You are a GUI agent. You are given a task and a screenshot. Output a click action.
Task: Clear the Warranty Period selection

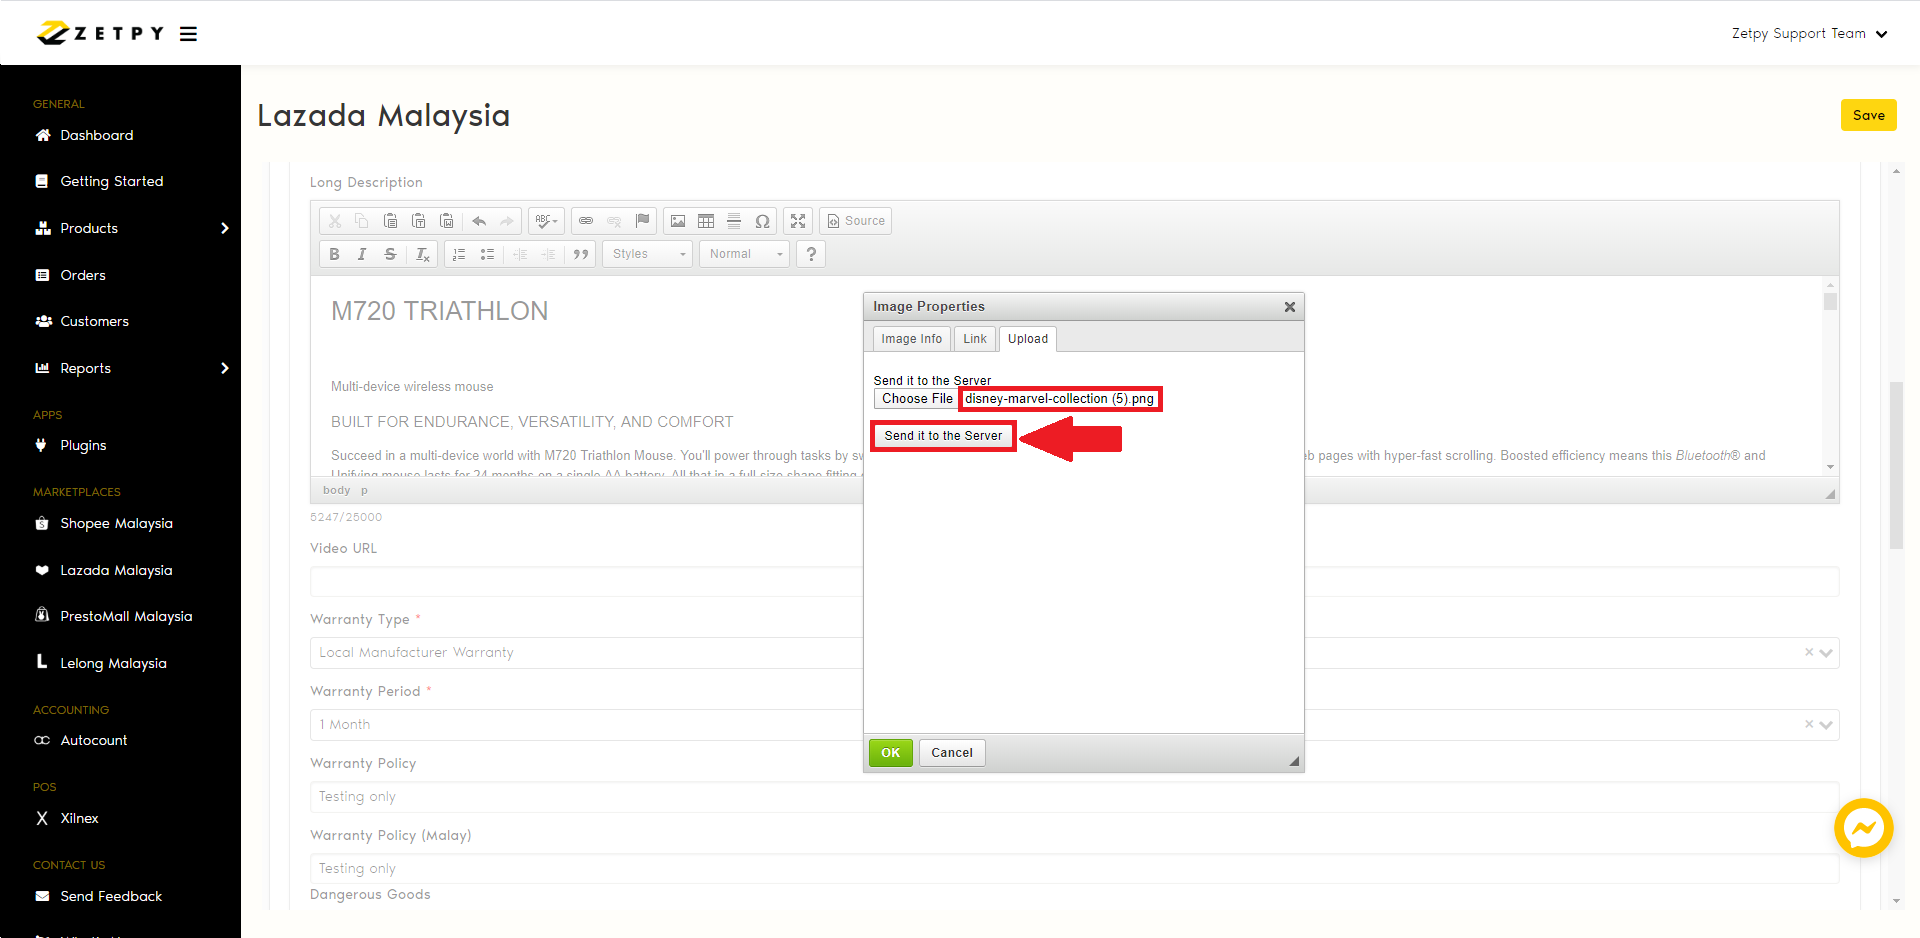(1808, 724)
